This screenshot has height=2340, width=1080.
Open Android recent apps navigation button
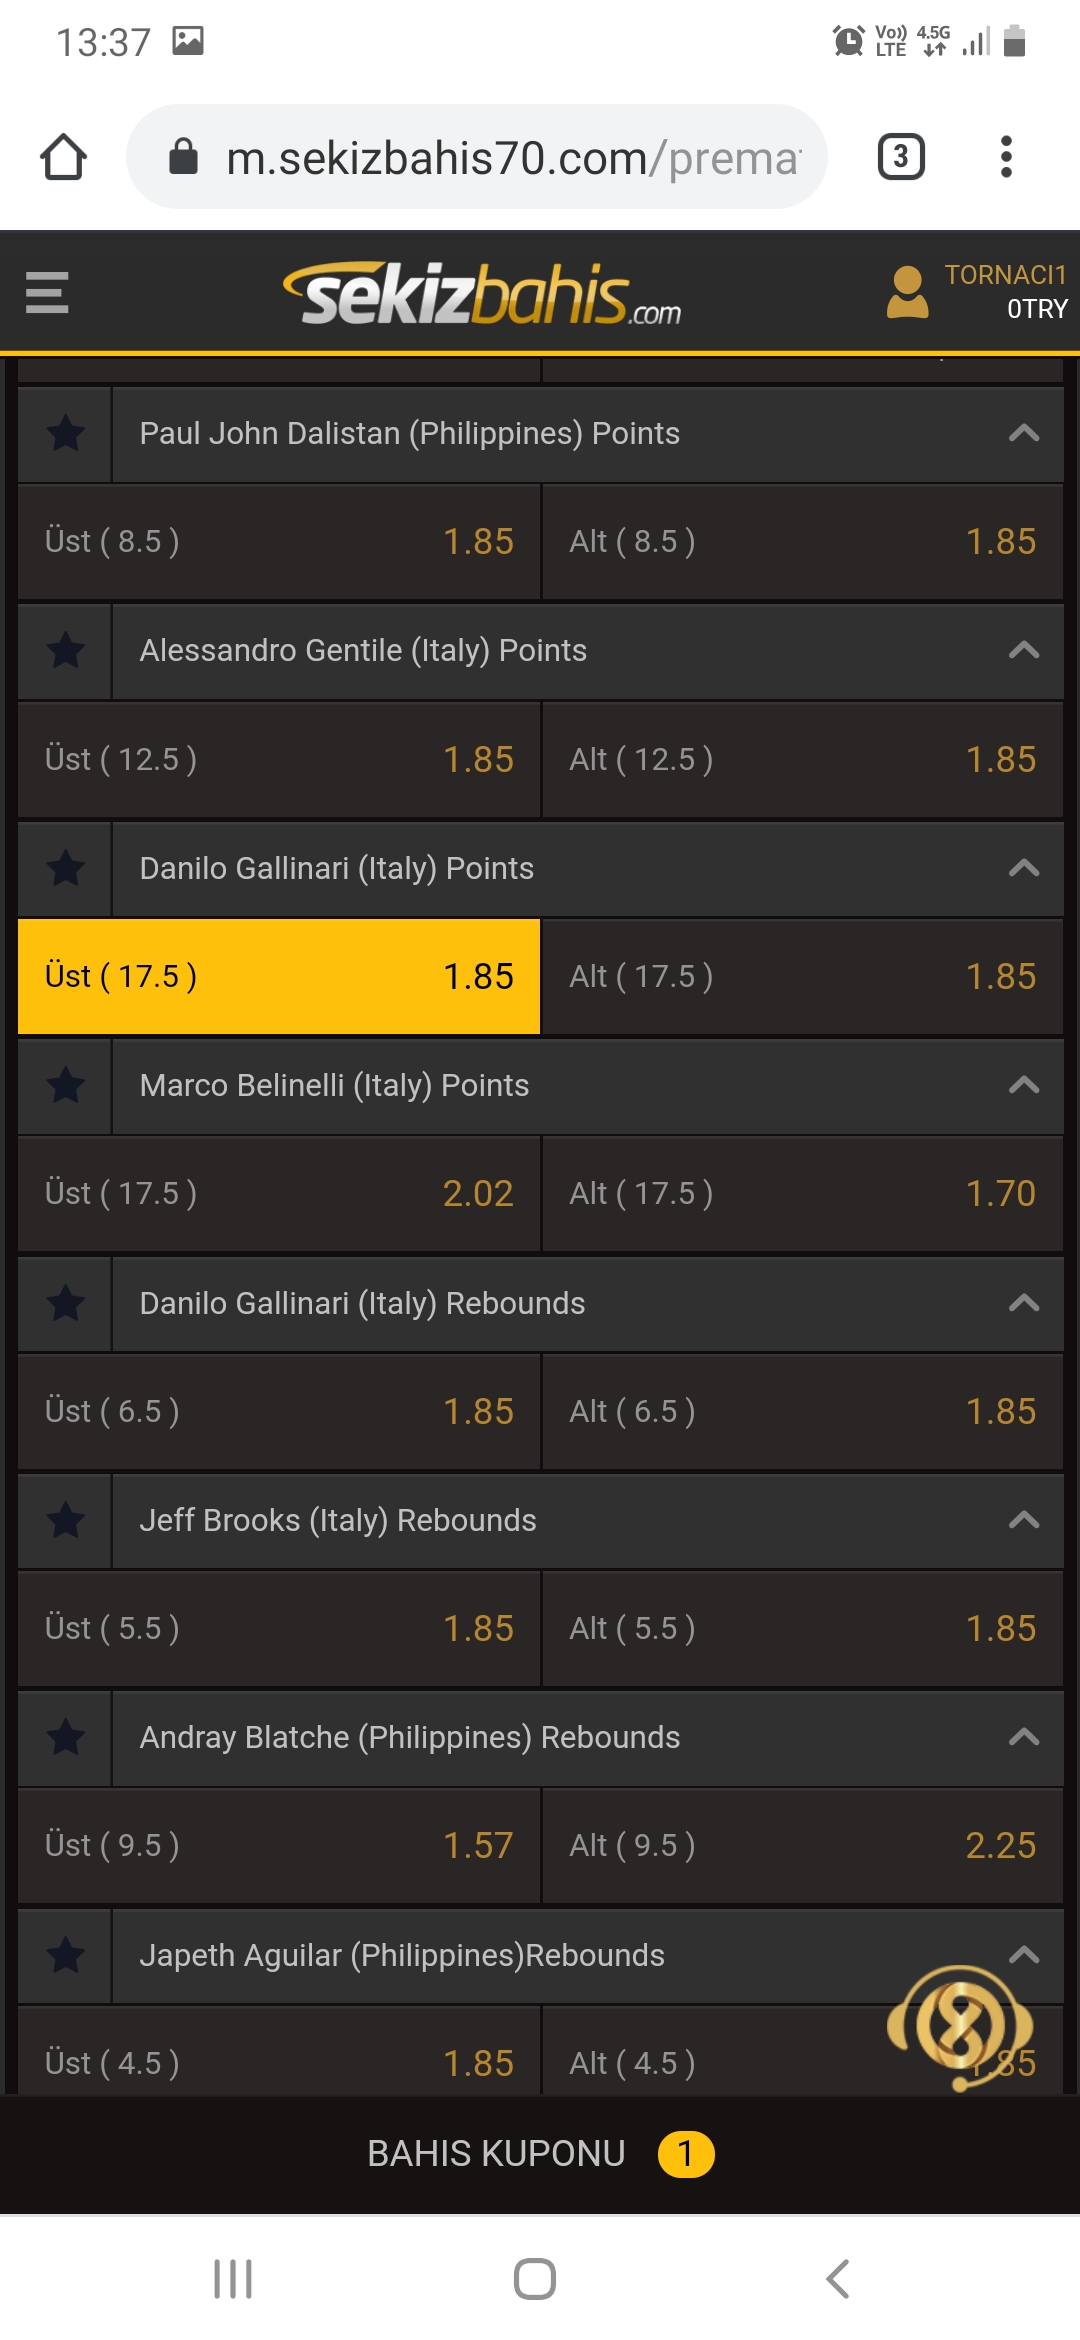tap(233, 2279)
